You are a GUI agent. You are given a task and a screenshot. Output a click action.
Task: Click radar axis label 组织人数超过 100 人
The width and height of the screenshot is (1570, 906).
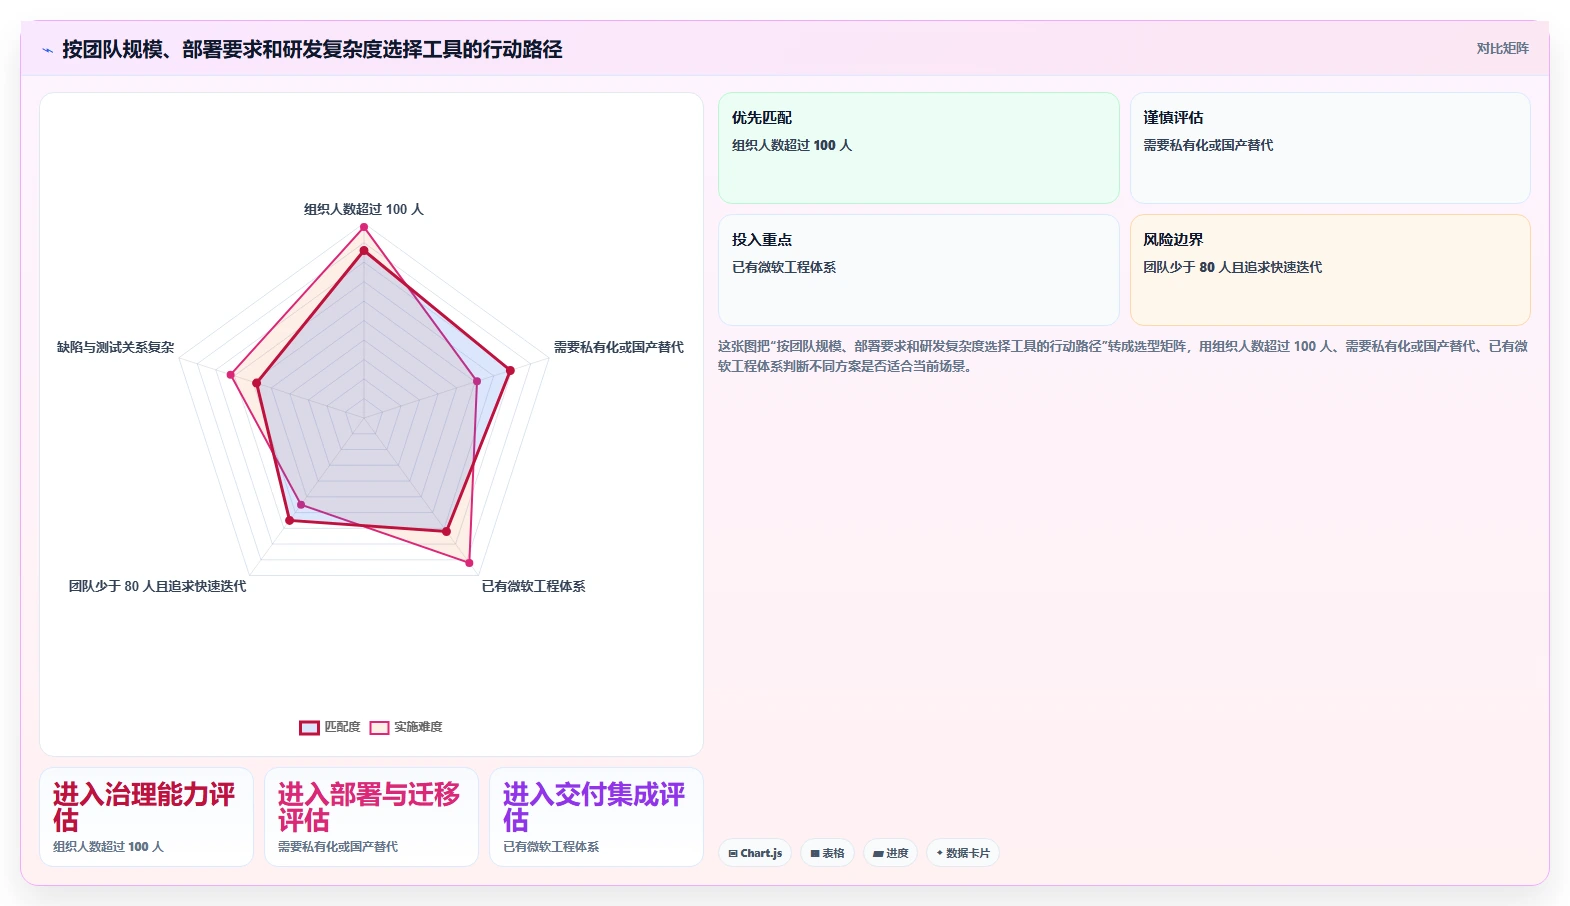364,209
